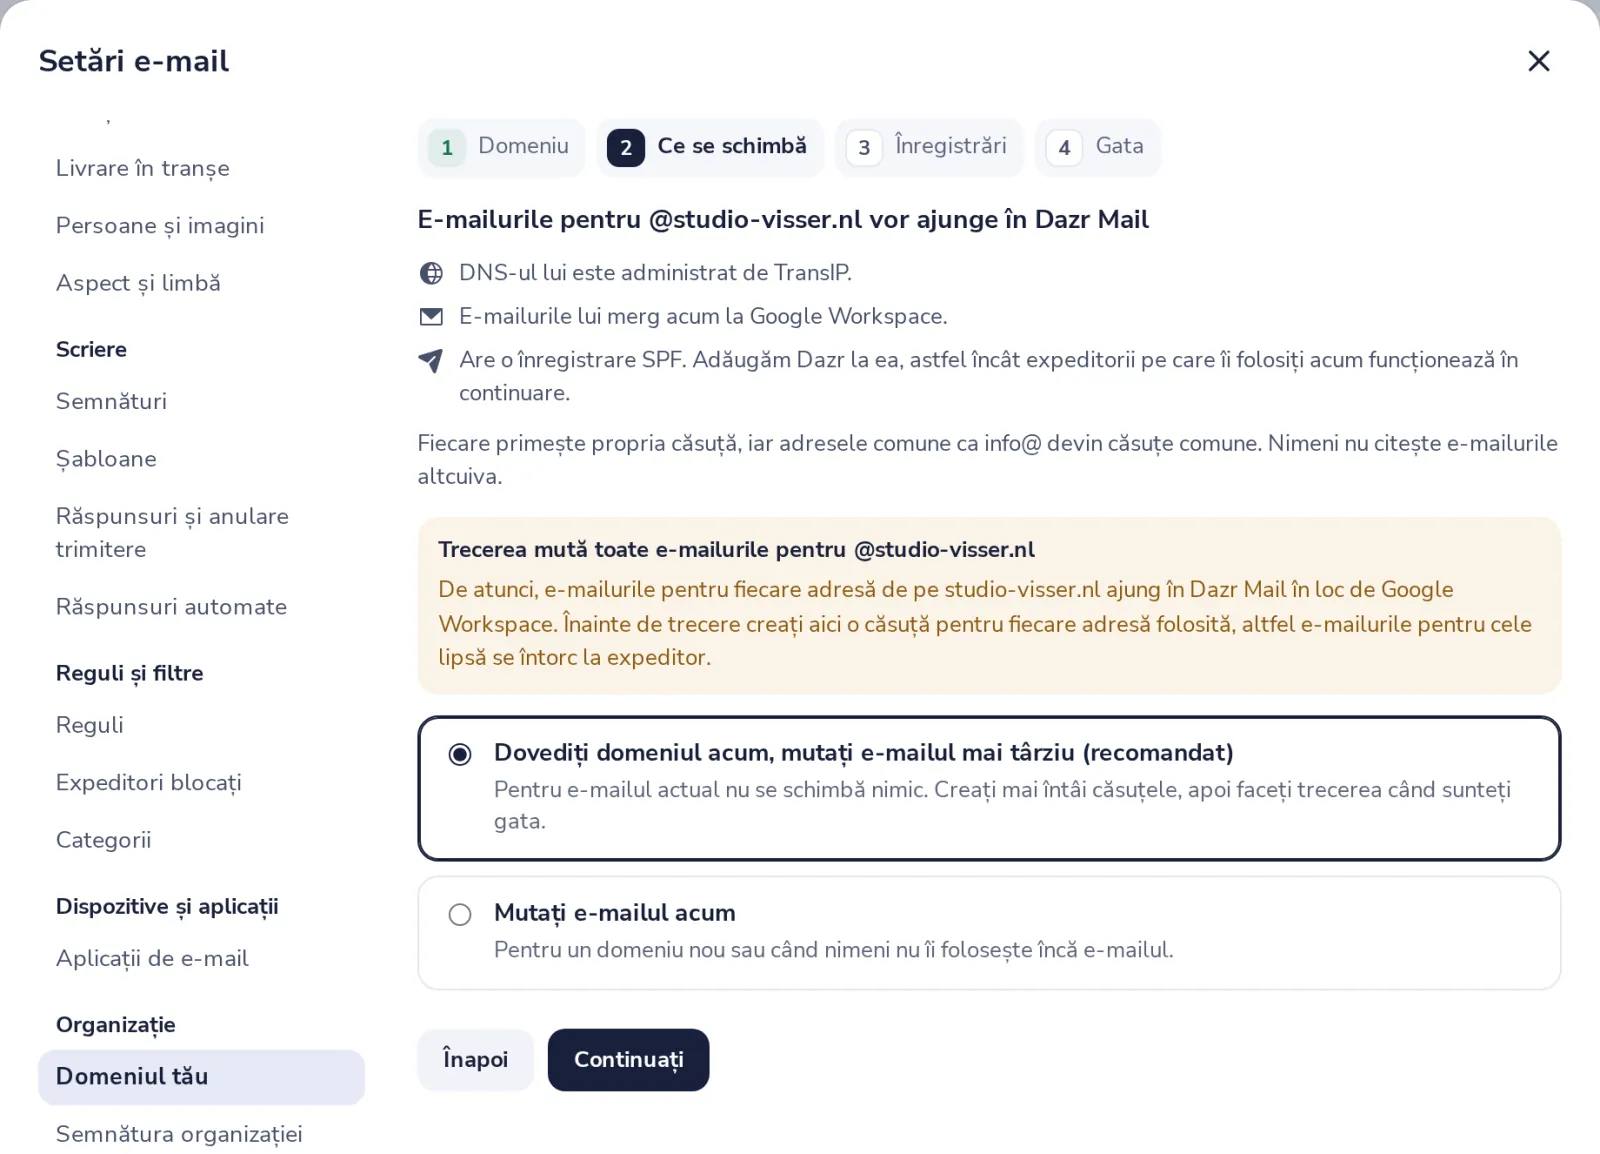
Task: Click step number 3 badge for Înregistrări
Action: [864, 148]
